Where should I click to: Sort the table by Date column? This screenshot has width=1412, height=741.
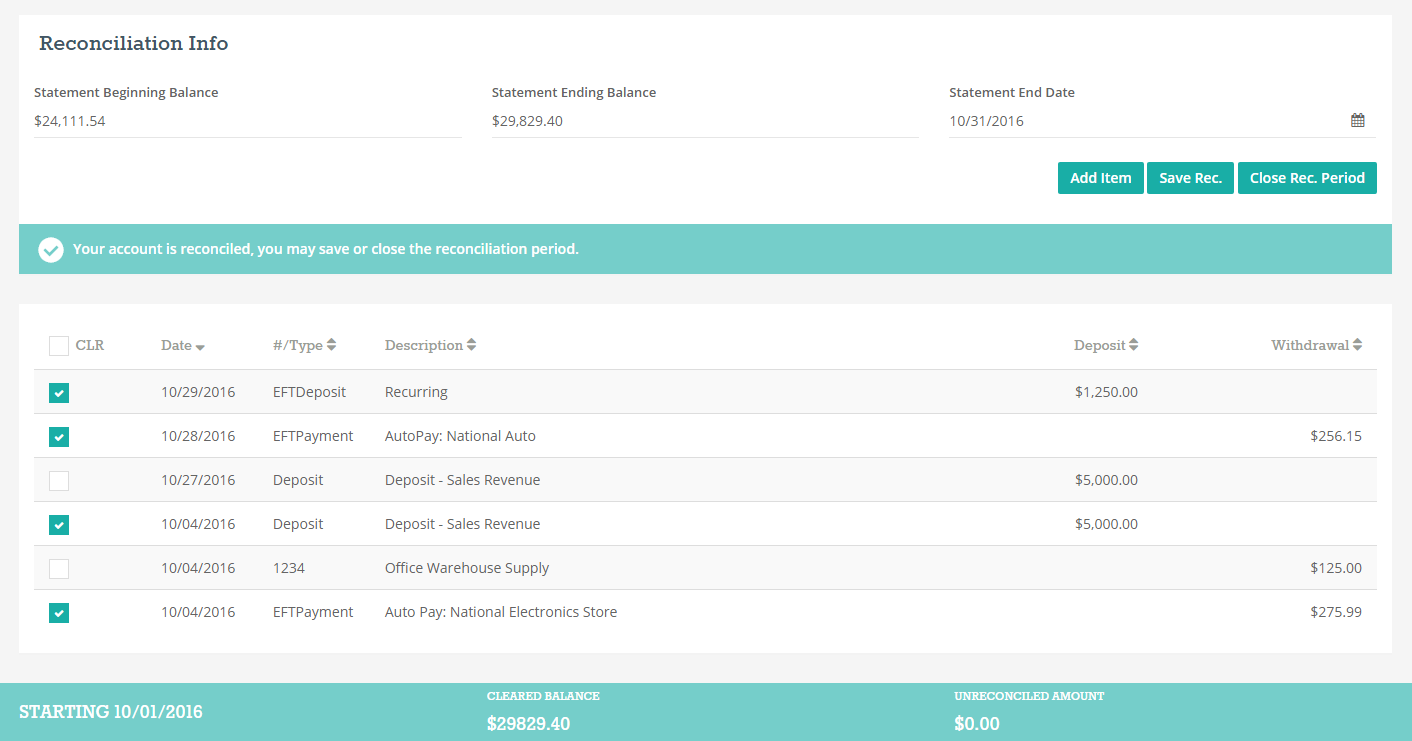click(x=182, y=345)
